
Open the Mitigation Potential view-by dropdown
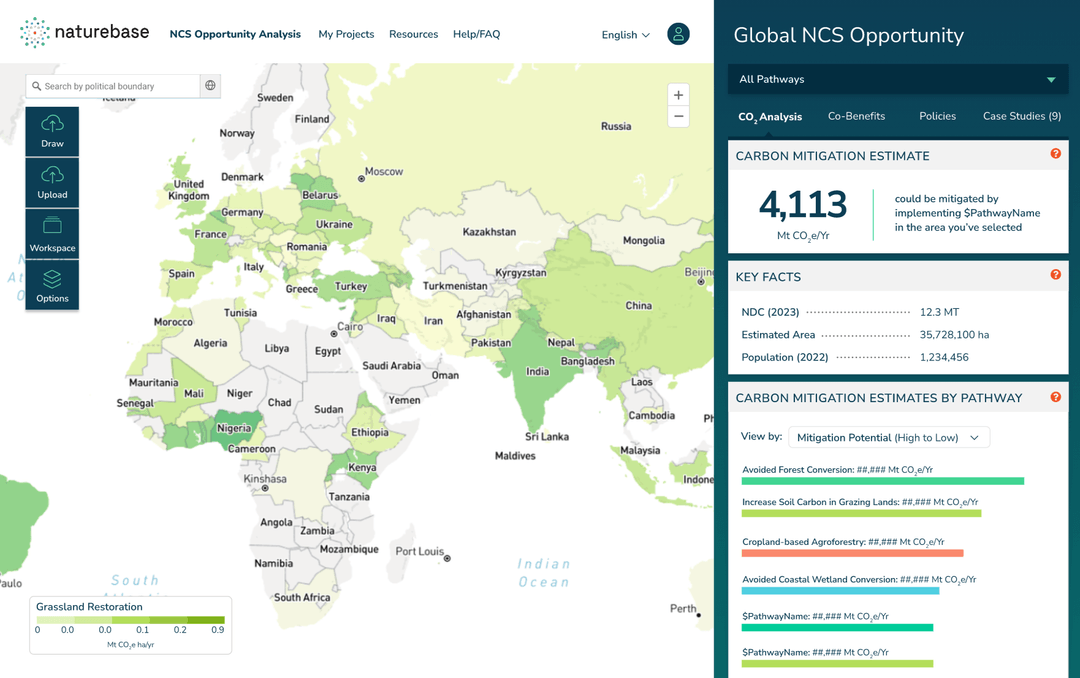click(889, 438)
